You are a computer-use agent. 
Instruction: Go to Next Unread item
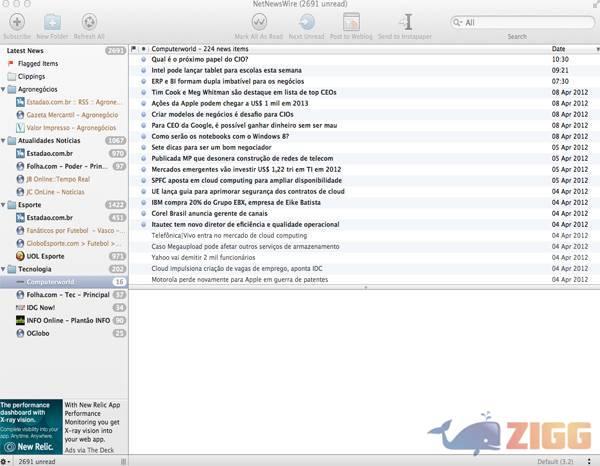(307, 22)
